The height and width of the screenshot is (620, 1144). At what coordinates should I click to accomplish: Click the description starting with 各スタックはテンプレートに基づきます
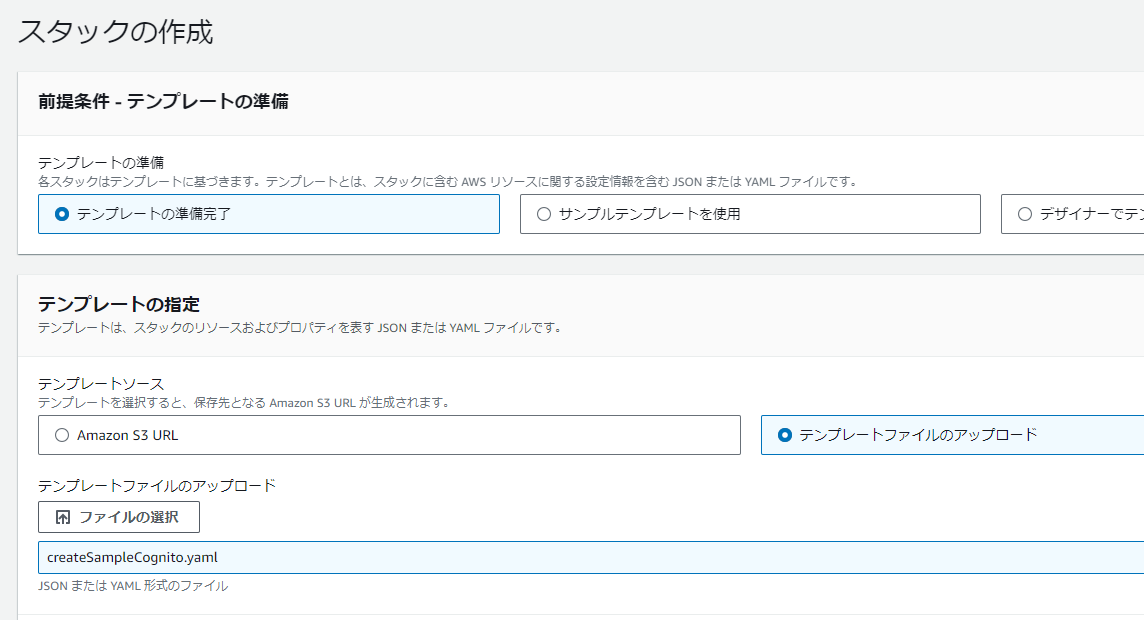tap(447, 182)
